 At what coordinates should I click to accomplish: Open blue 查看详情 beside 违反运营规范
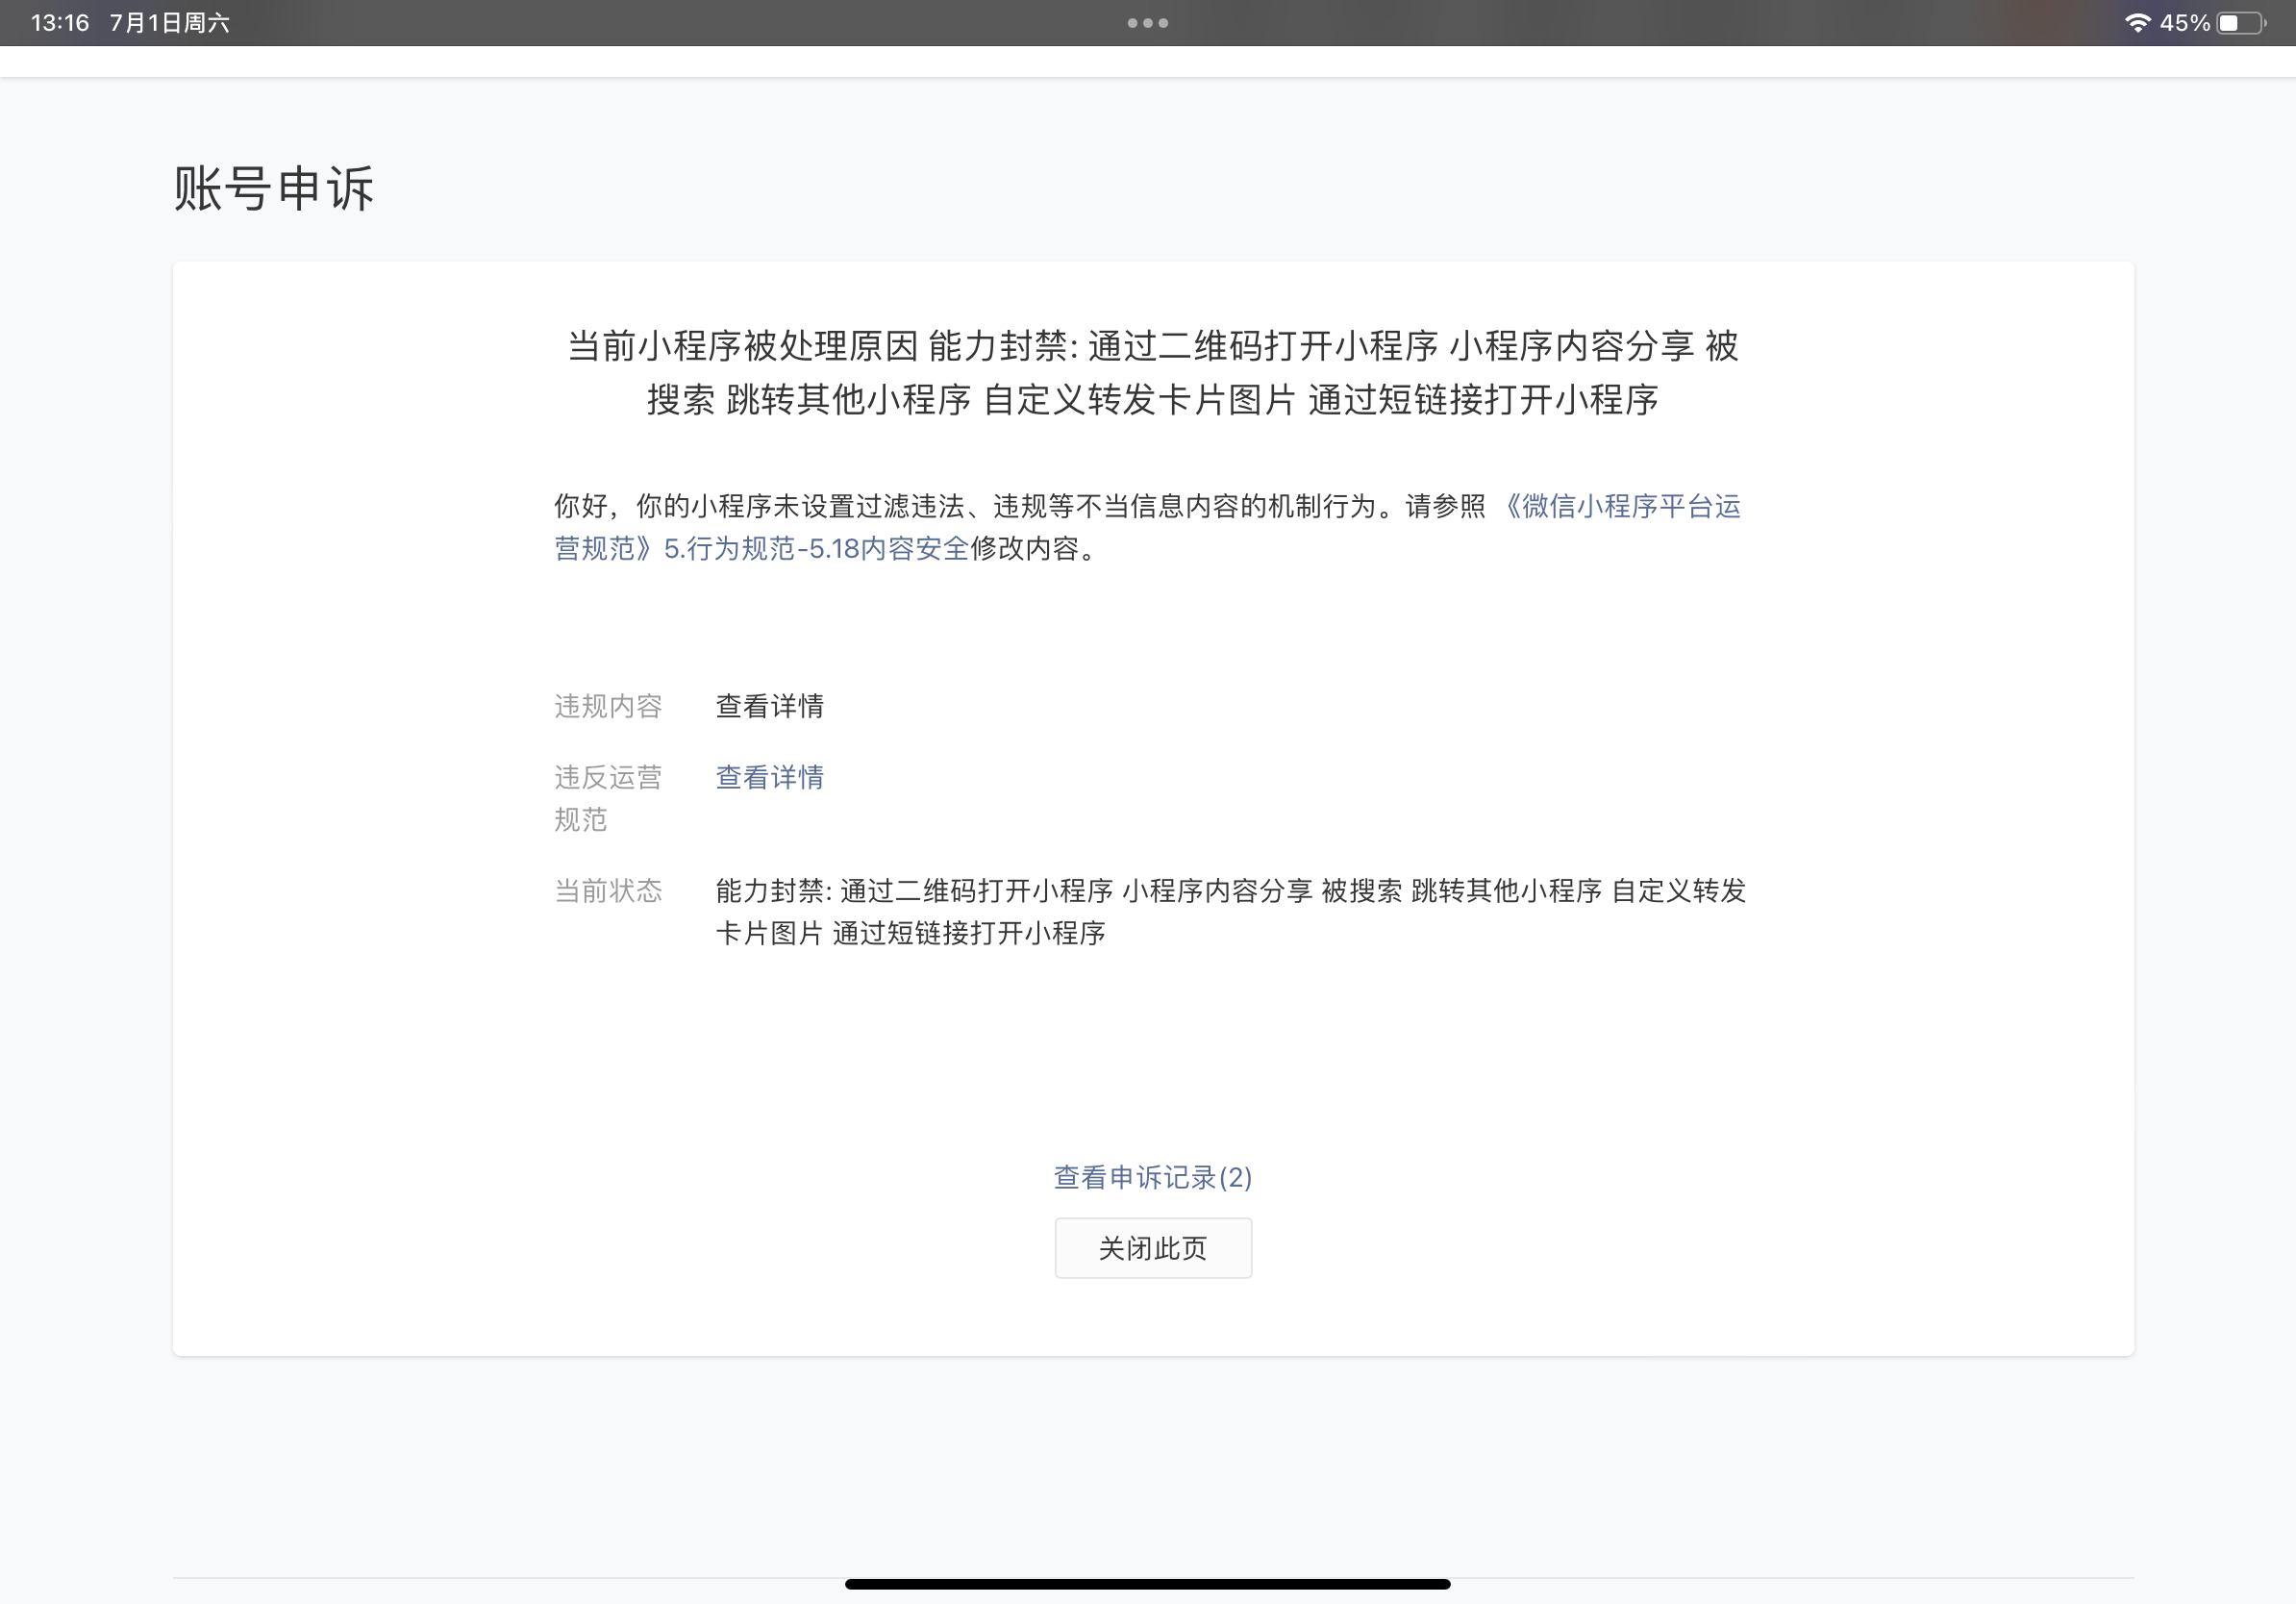tap(769, 777)
